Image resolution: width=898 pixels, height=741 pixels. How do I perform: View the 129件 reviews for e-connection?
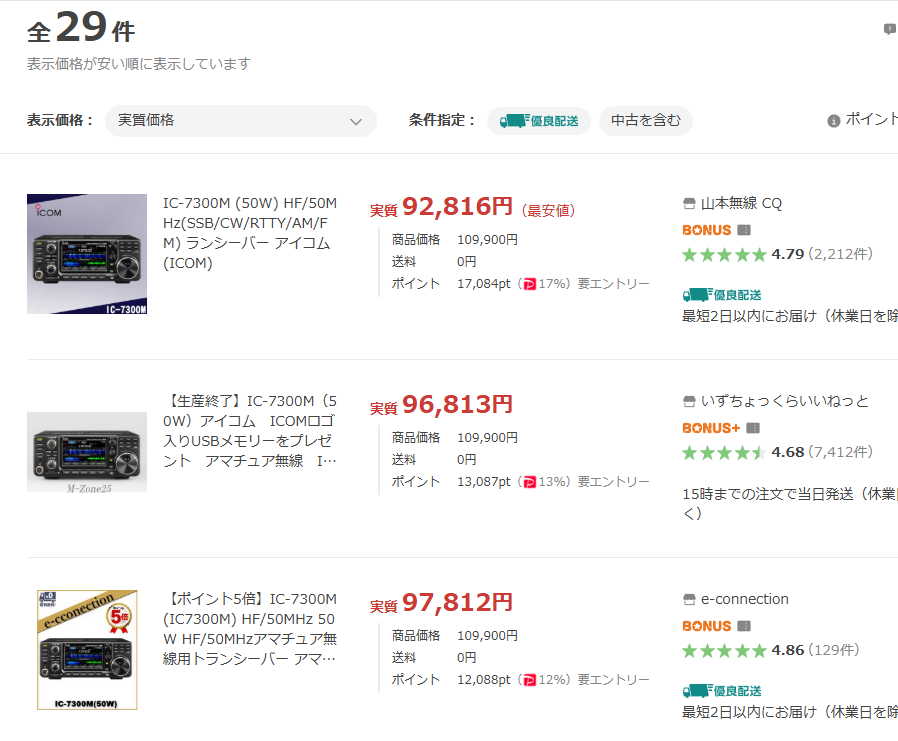tap(834, 650)
